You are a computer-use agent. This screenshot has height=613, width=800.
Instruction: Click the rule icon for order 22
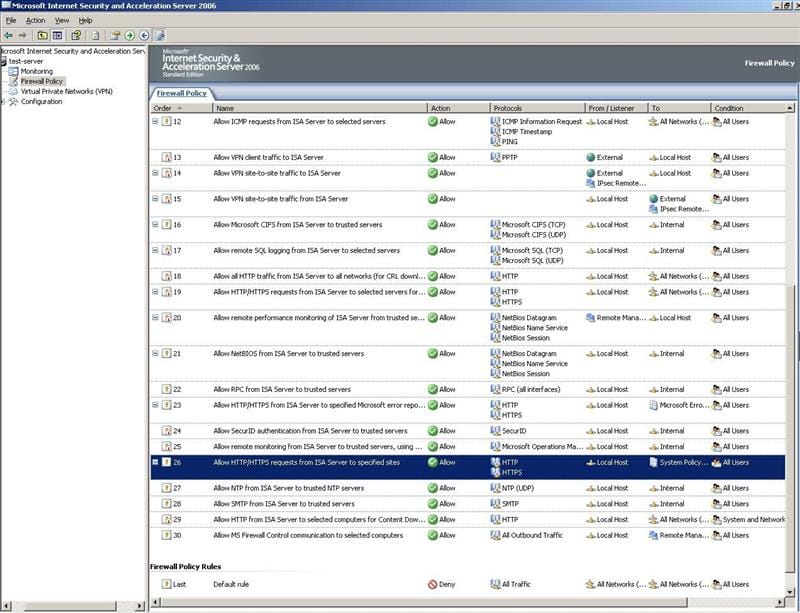(166, 389)
